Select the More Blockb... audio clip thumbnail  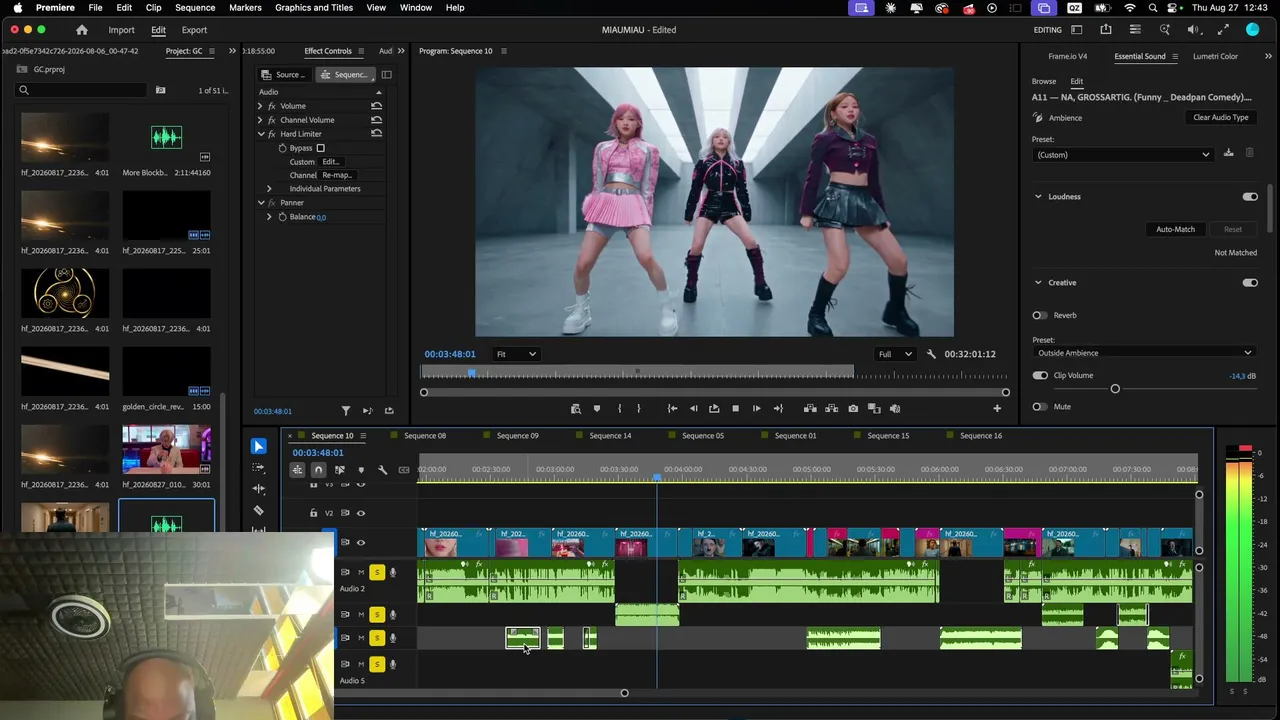[166, 137]
